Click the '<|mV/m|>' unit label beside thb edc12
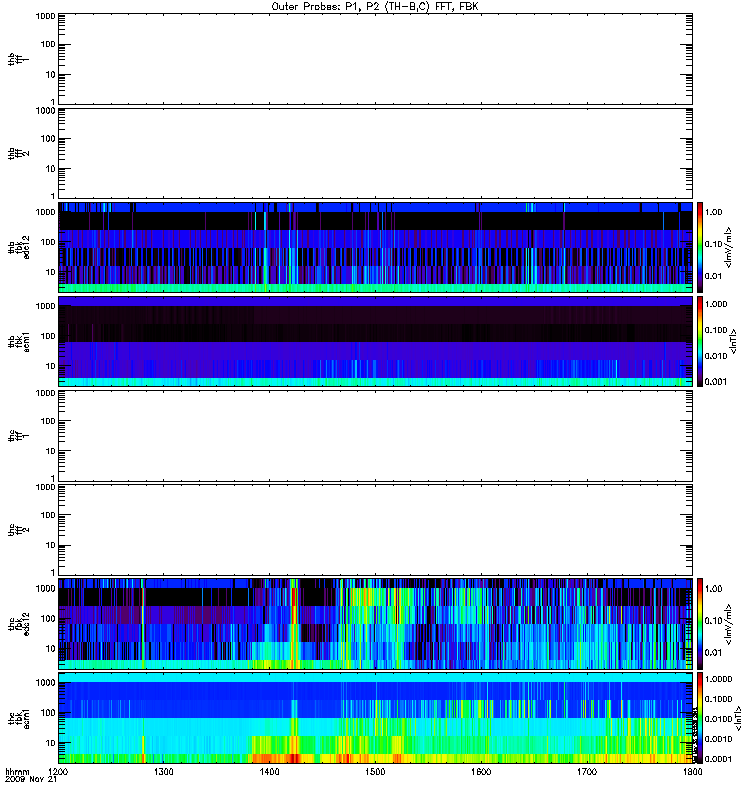 coord(729,247)
